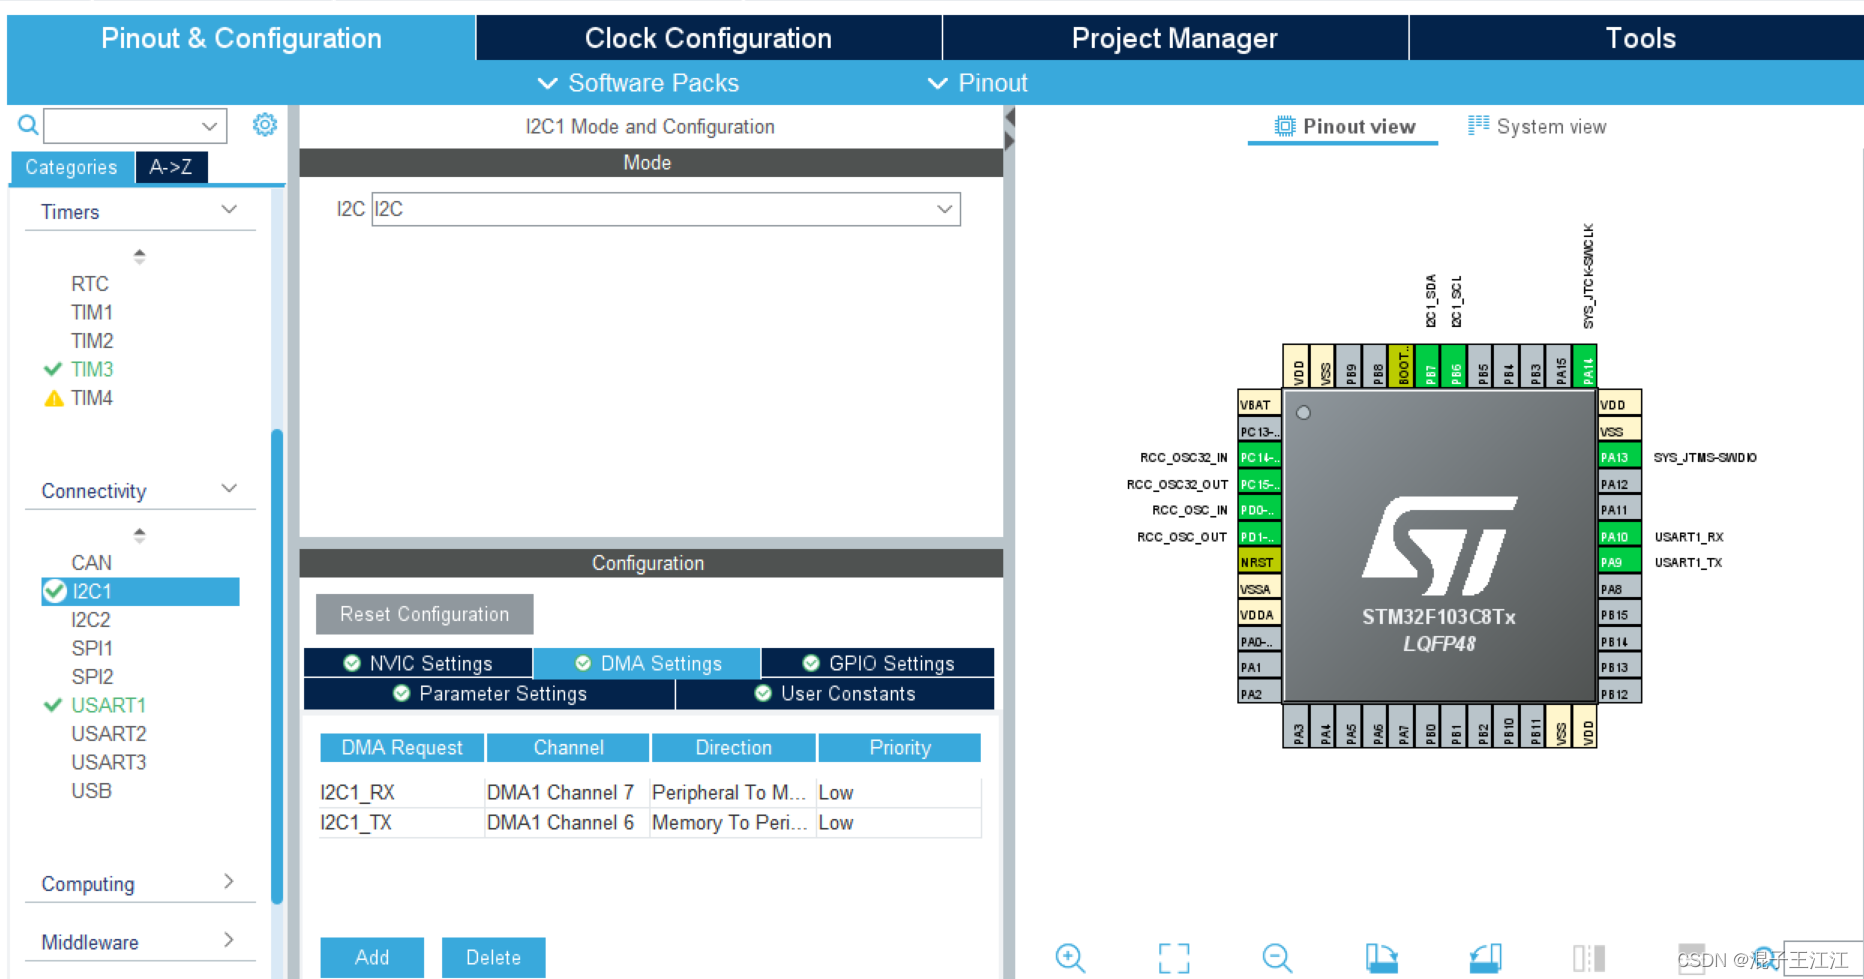Open the categories gear settings icon
This screenshot has width=1864, height=979.
265,124
